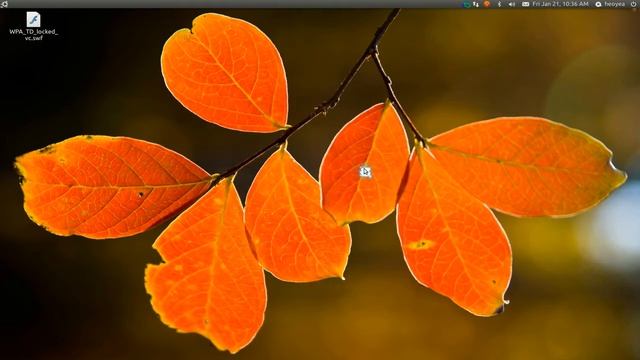Open the sound volume indicator
640x360 pixels.
coord(511,4)
